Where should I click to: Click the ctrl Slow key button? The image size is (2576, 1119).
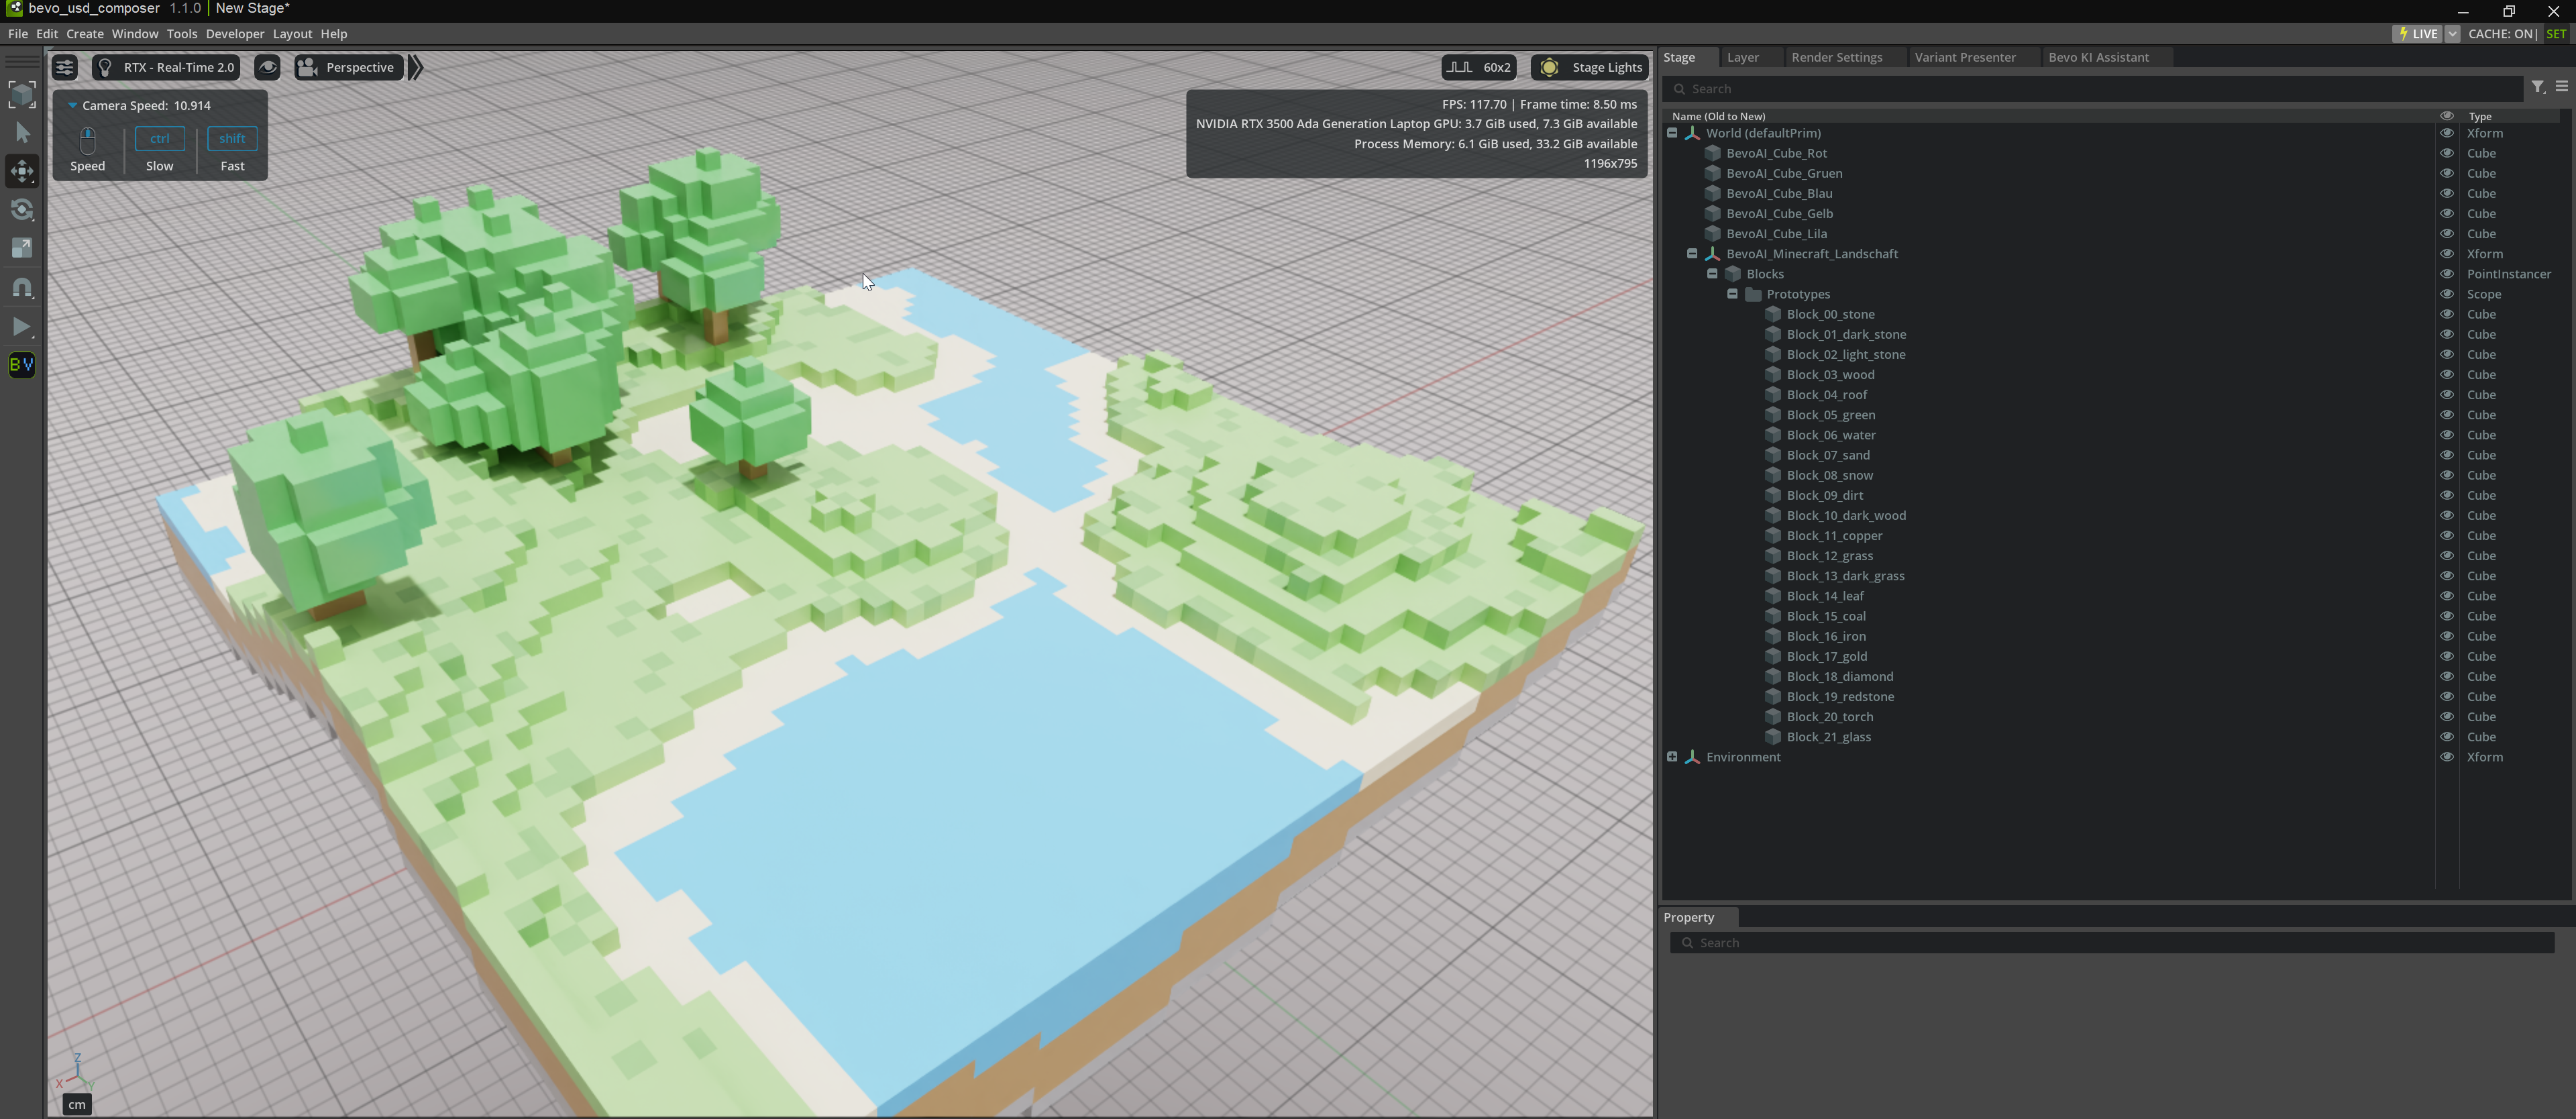(160, 138)
